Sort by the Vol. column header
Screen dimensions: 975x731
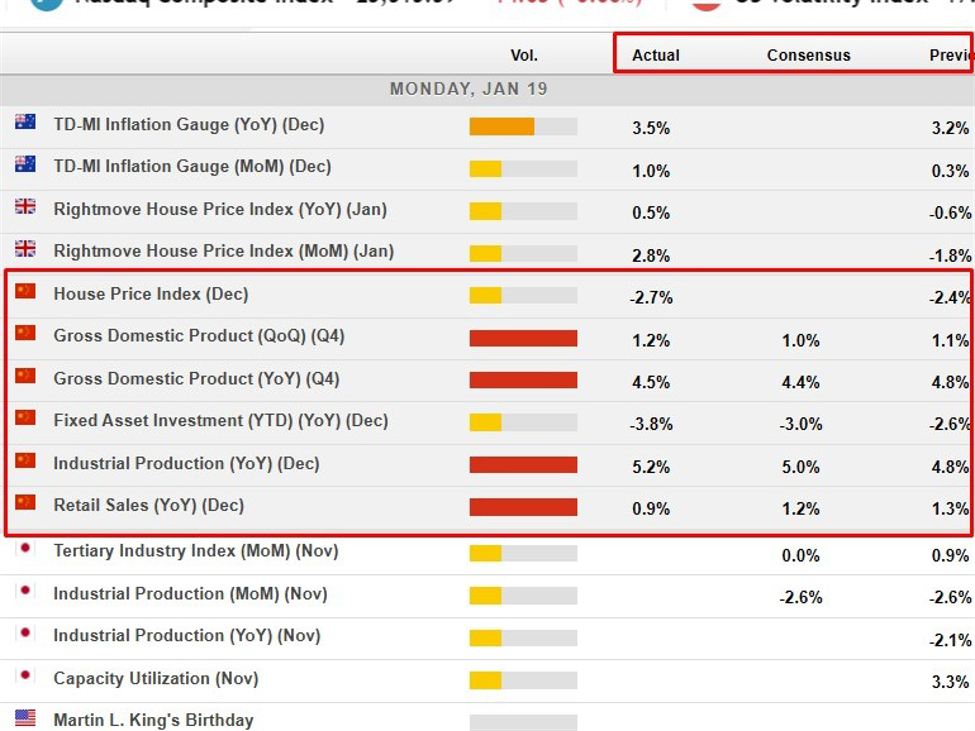[x=523, y=55]
